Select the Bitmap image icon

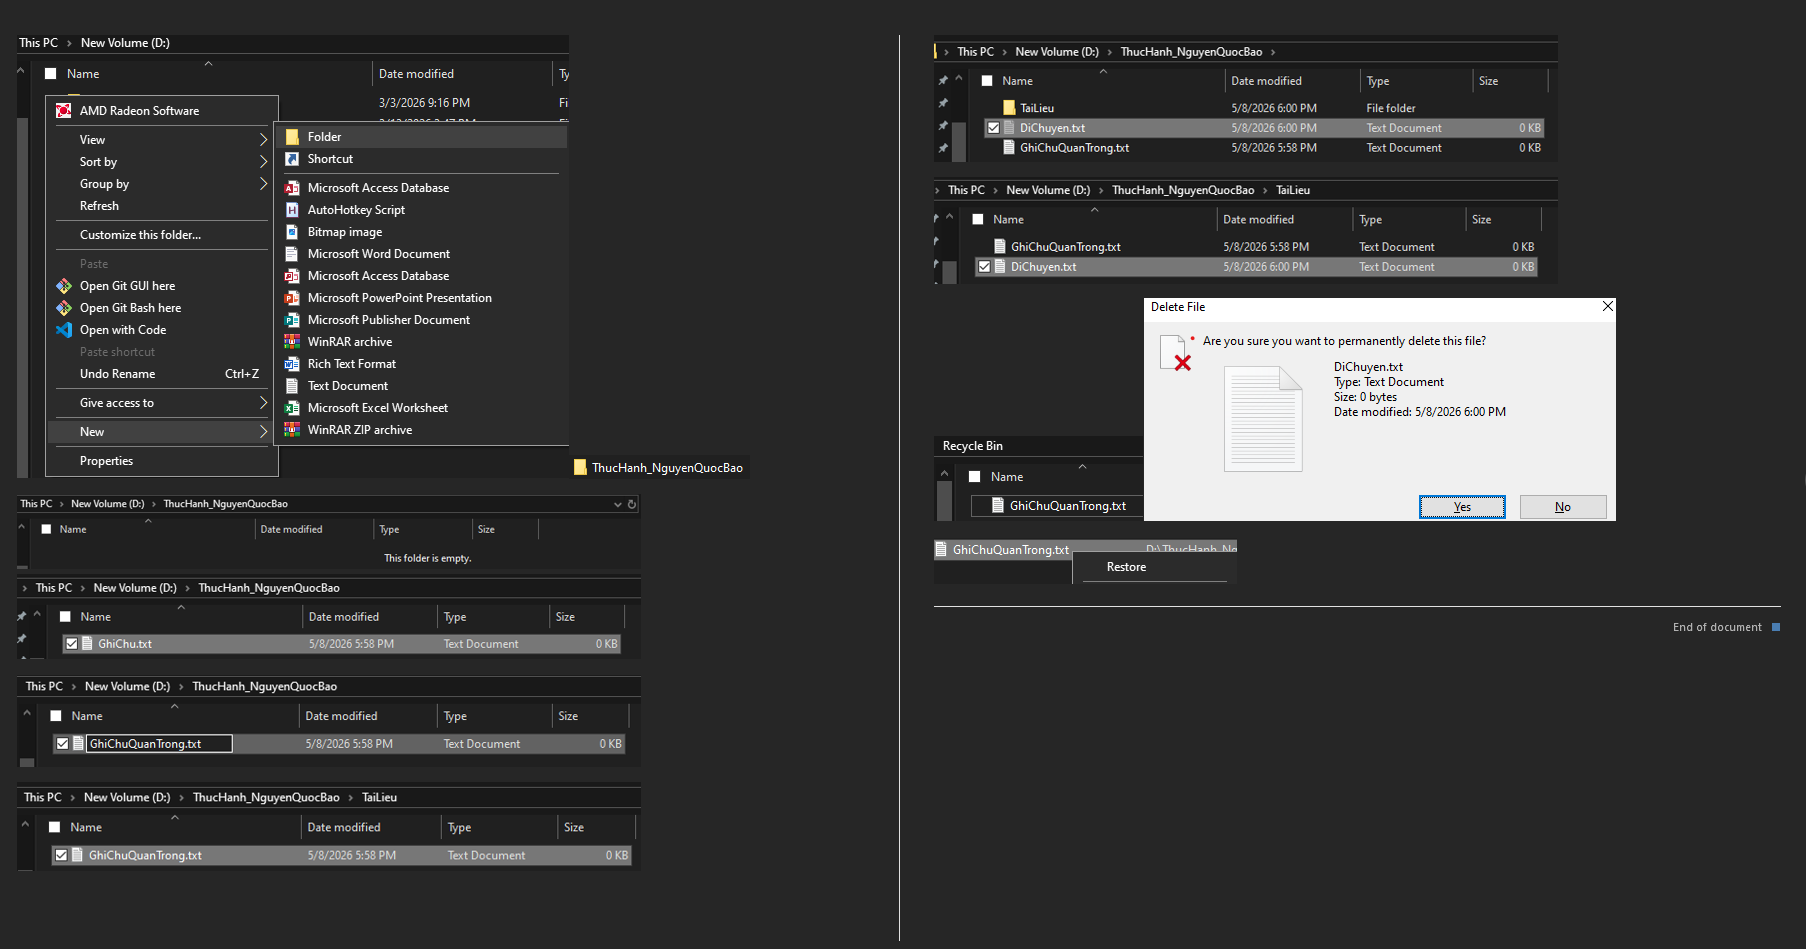(292, 232)
